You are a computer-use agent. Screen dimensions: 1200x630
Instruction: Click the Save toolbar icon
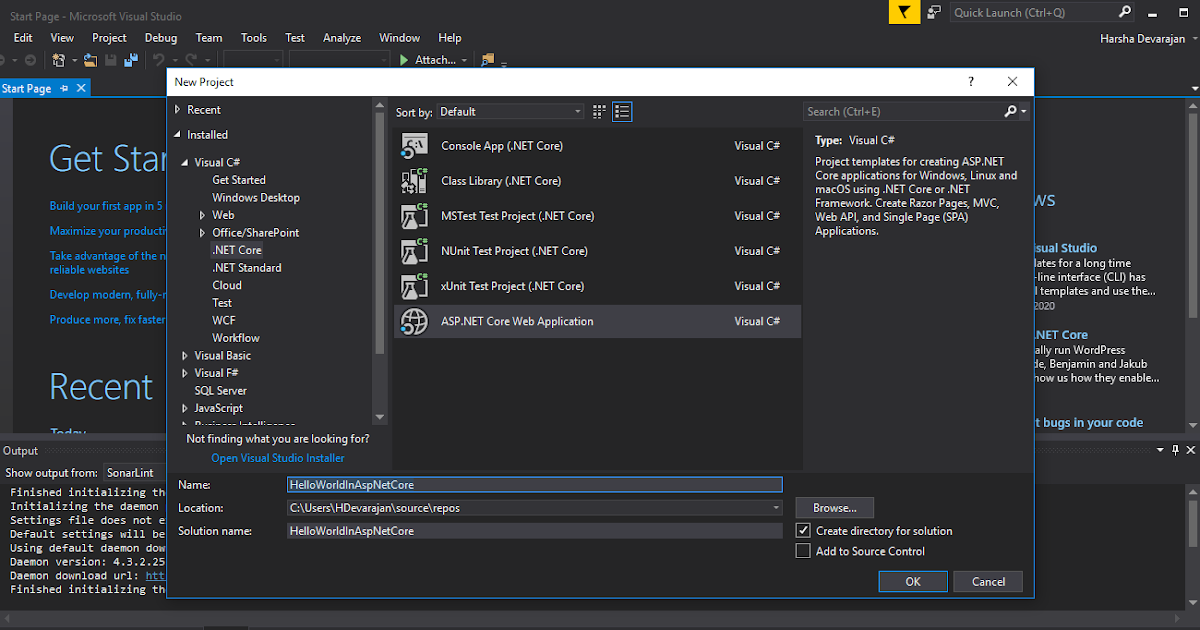tap(110, 60)
